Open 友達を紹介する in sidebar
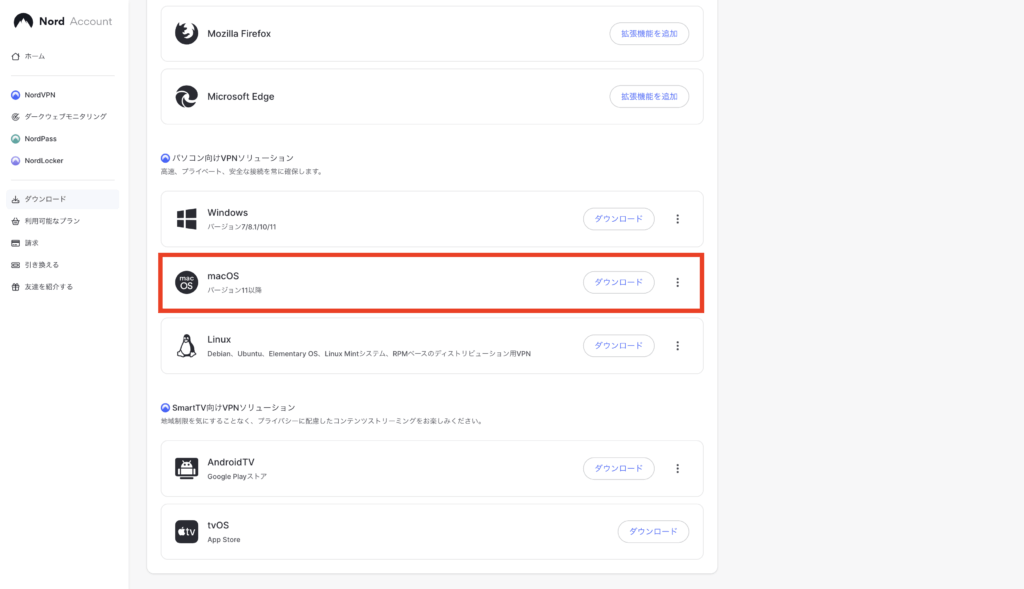Screen dimensions: 1024x589 click(x=49, y=287)
